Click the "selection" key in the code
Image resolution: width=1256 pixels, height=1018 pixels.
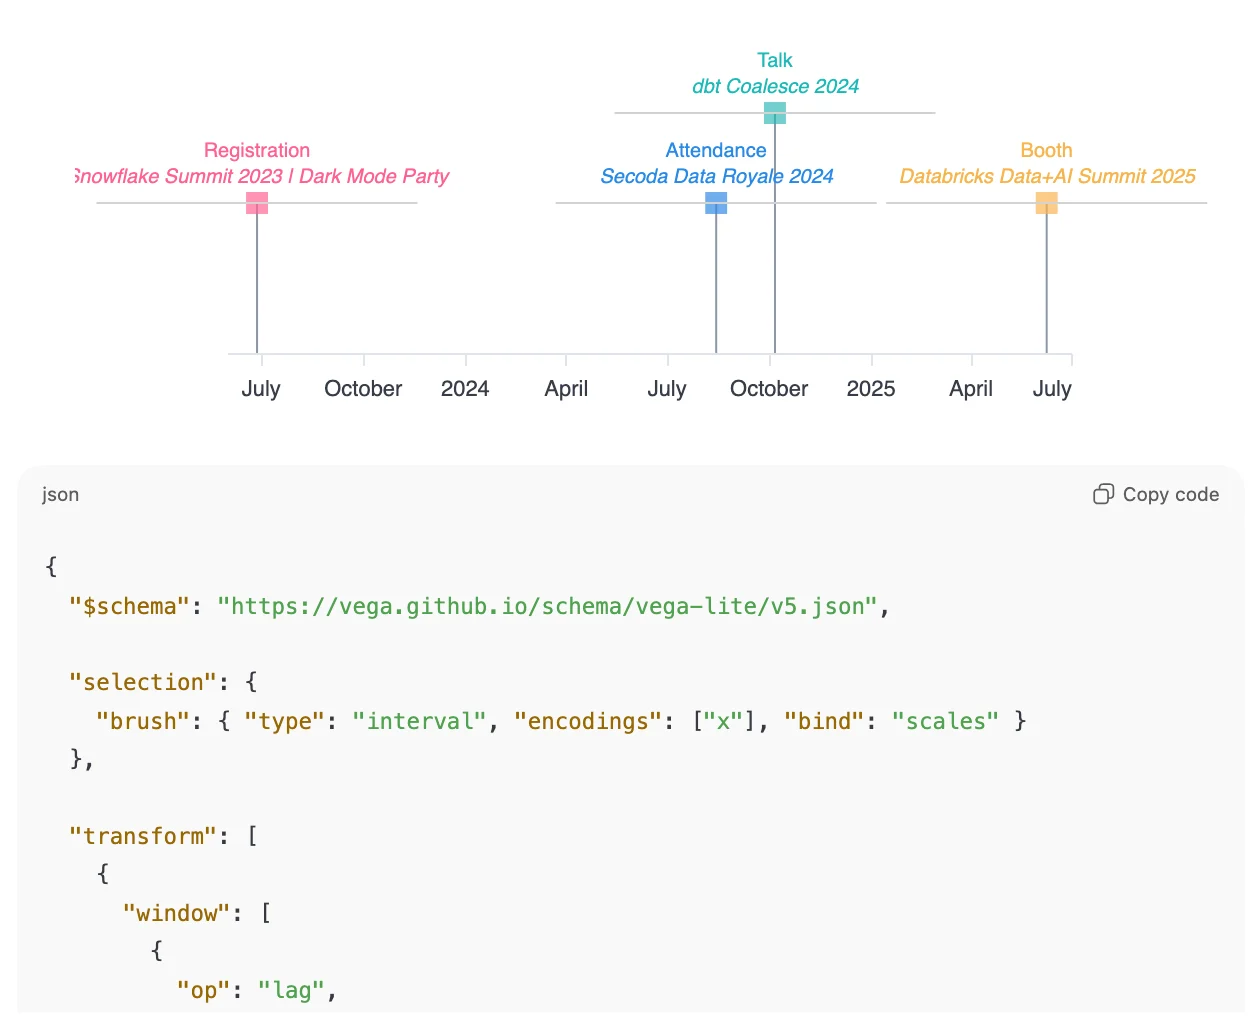(x=143, y=682)
